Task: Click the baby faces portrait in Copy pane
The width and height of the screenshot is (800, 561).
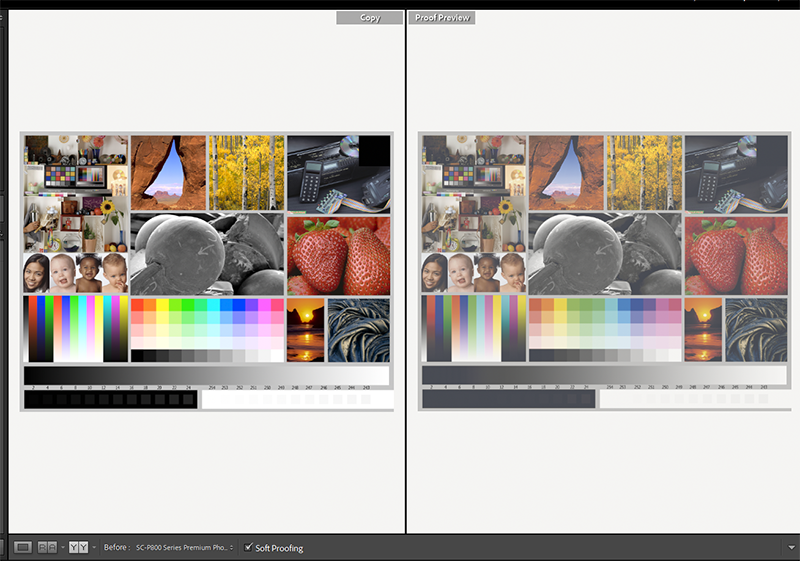Action: click(76, 272)
